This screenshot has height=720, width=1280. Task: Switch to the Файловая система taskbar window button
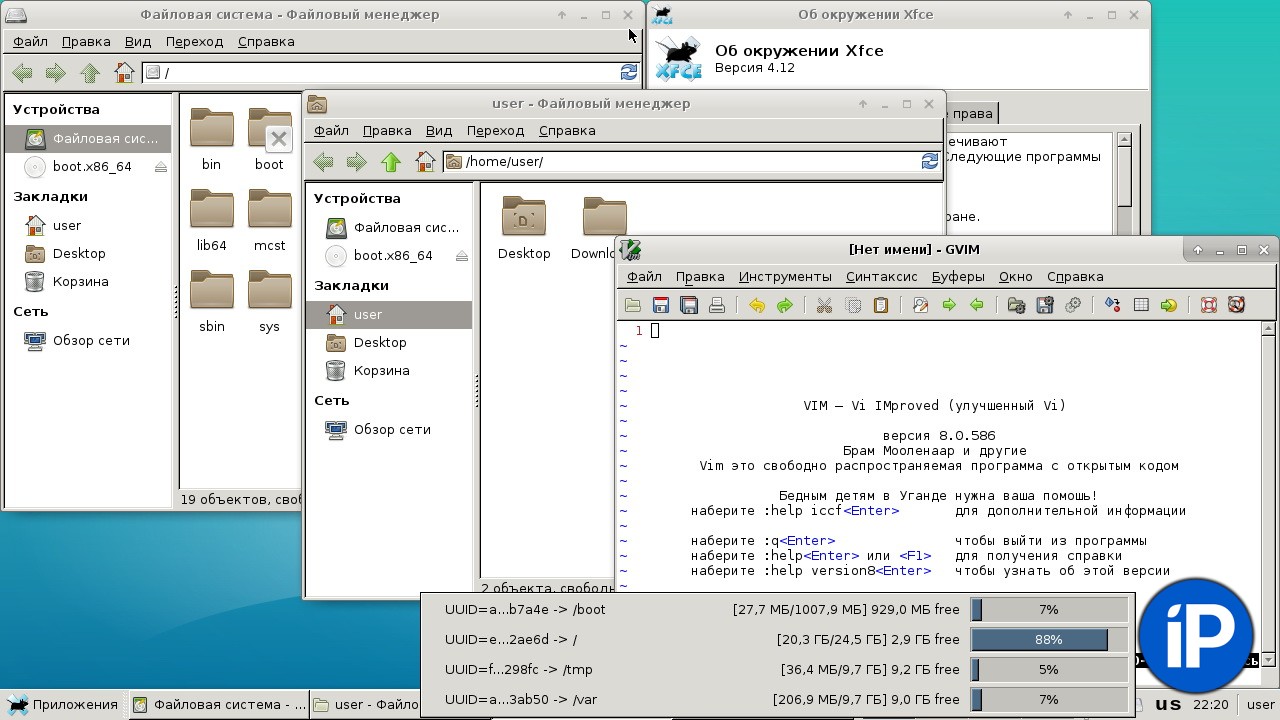(219, 704)
